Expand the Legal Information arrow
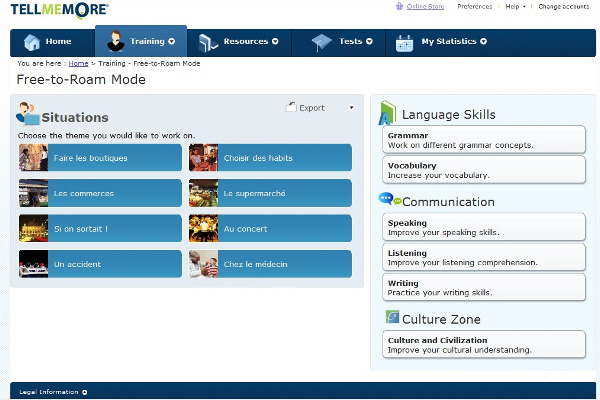 click(85, 392)
